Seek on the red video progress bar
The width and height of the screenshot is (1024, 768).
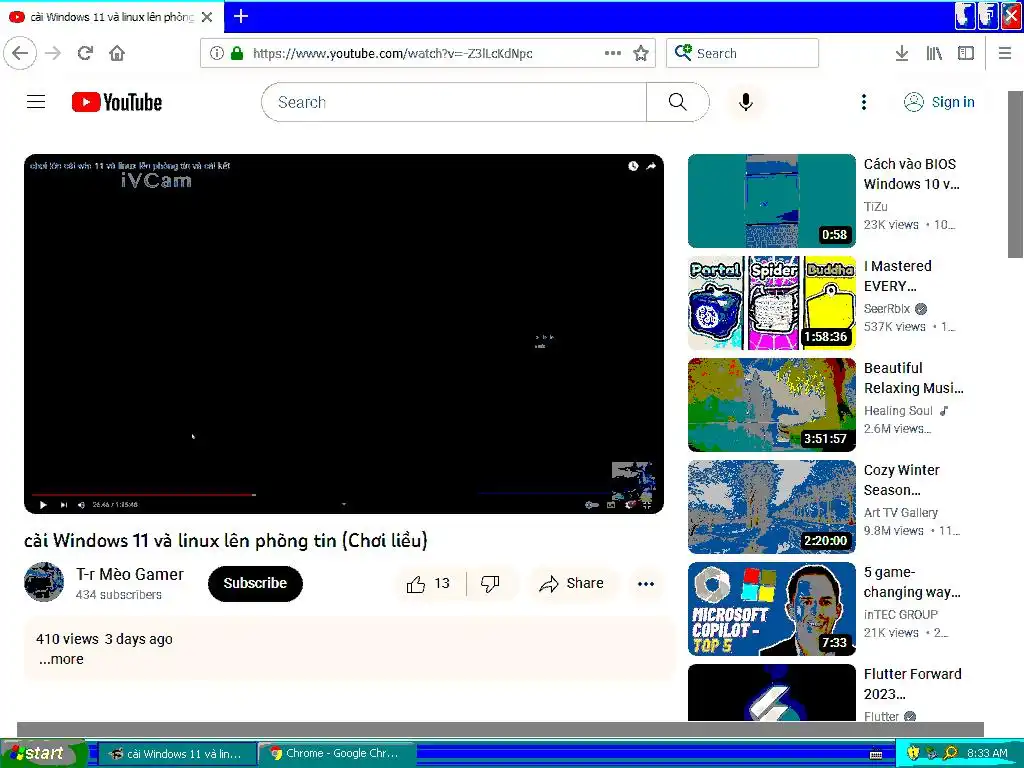click(x=144, y=495)
